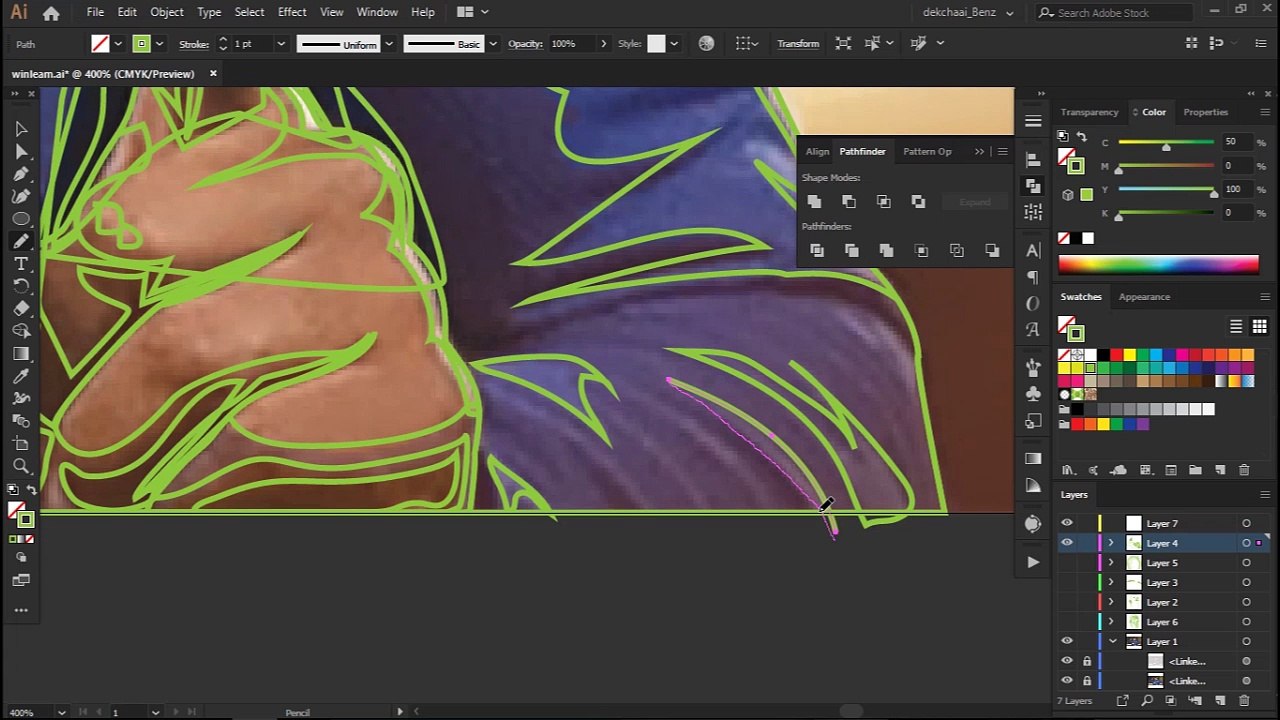Image resolution: width=1280 pixels, height=720 pixels.
Task: Collapse Layer 1 contents
Action: click(1112, 641)
